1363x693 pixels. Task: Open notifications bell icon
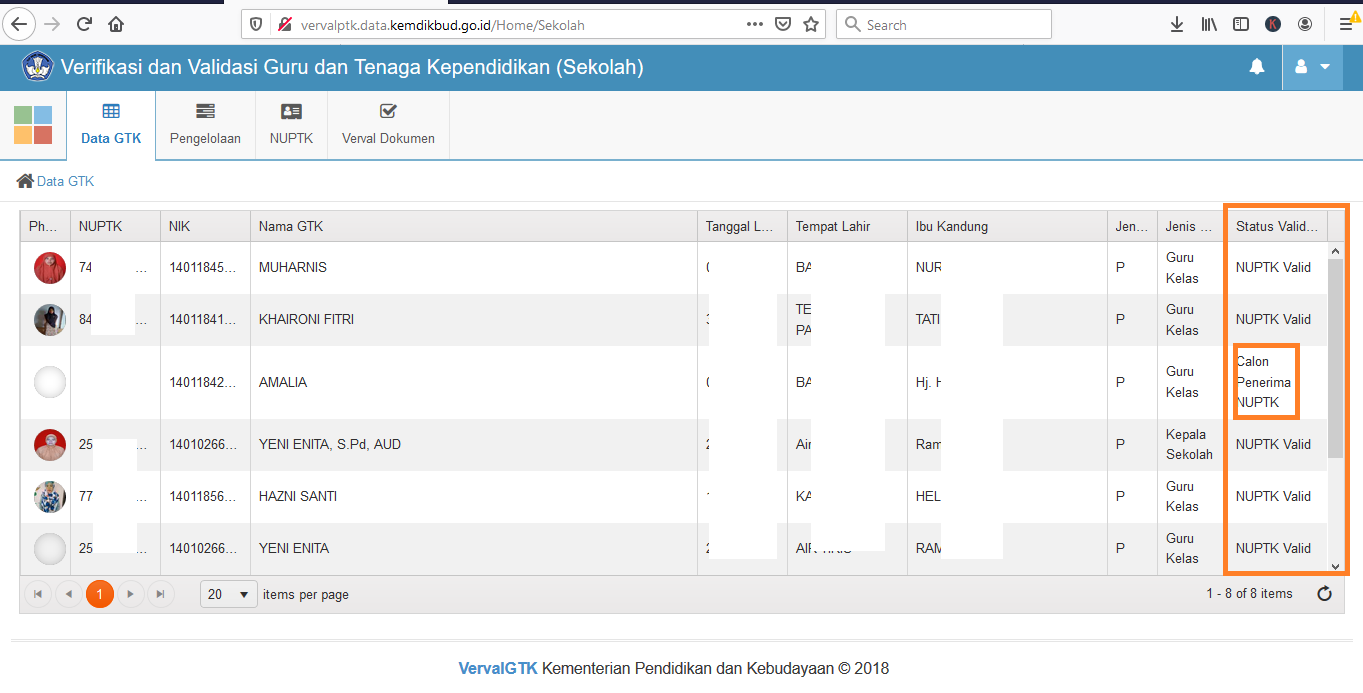point(1257,67)
